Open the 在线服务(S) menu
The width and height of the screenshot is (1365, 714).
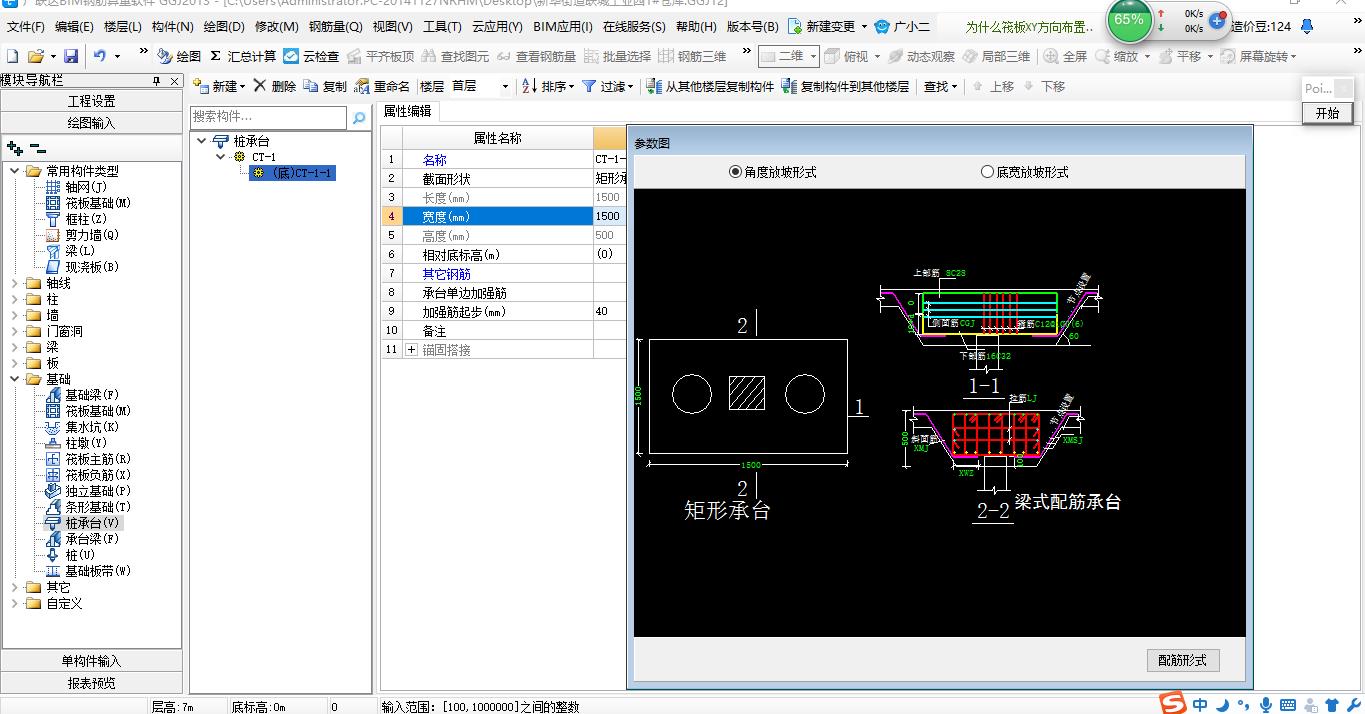634,27
